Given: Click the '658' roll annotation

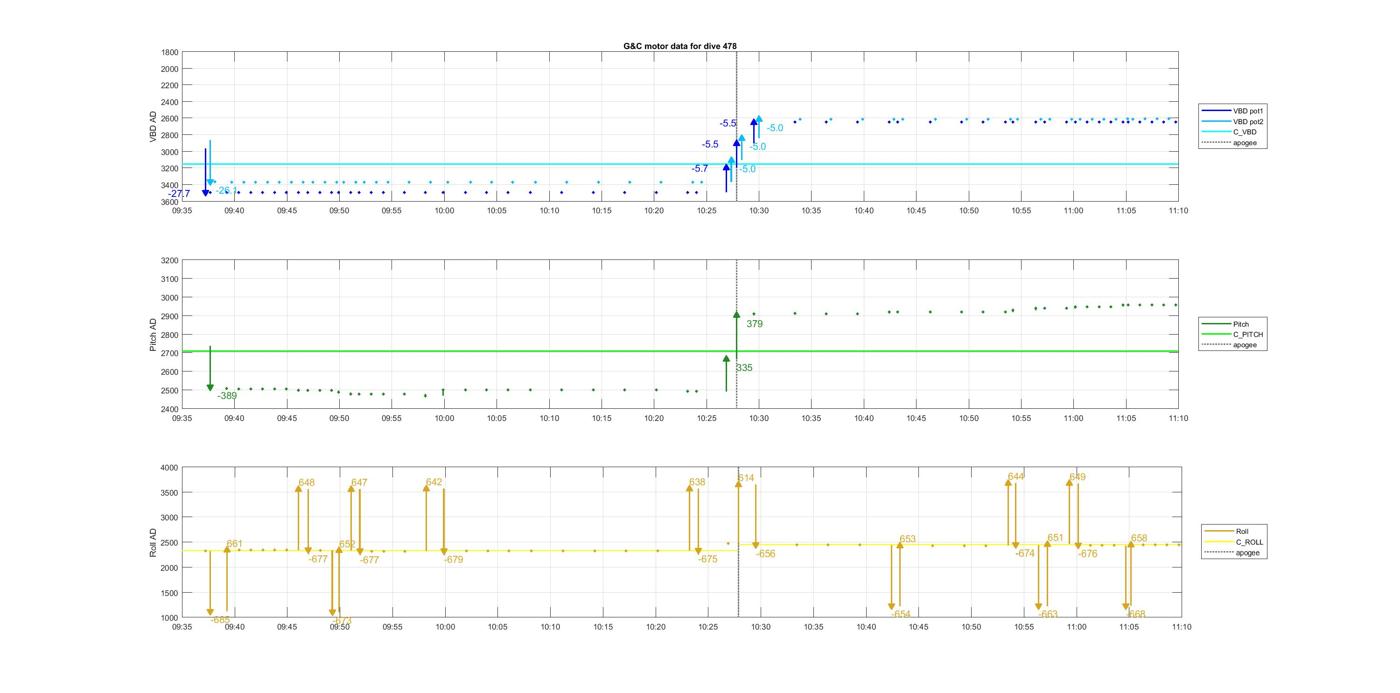Looking at the screenshot, I should pyautogui.click(x=1139, y=539).
